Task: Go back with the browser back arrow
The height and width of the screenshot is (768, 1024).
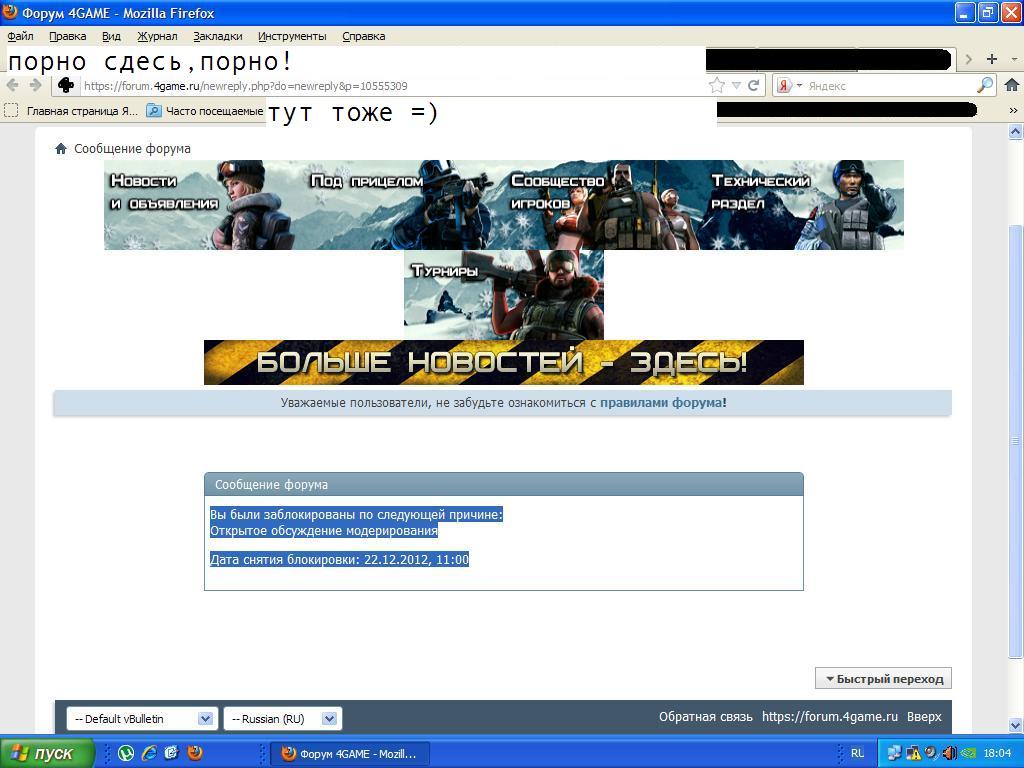Action: coord(12,86)
